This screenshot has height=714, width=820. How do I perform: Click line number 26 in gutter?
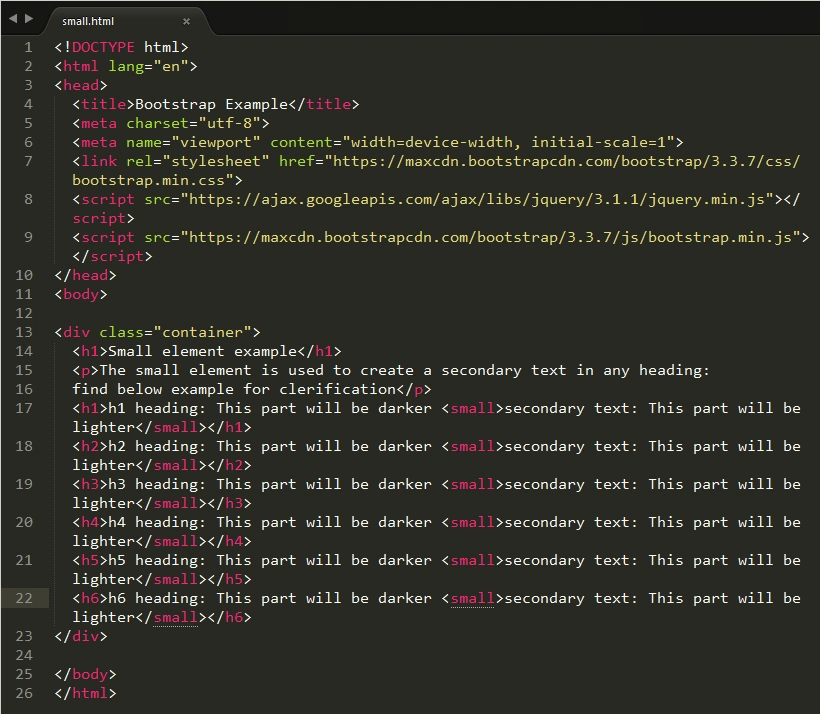pos(24,694)
